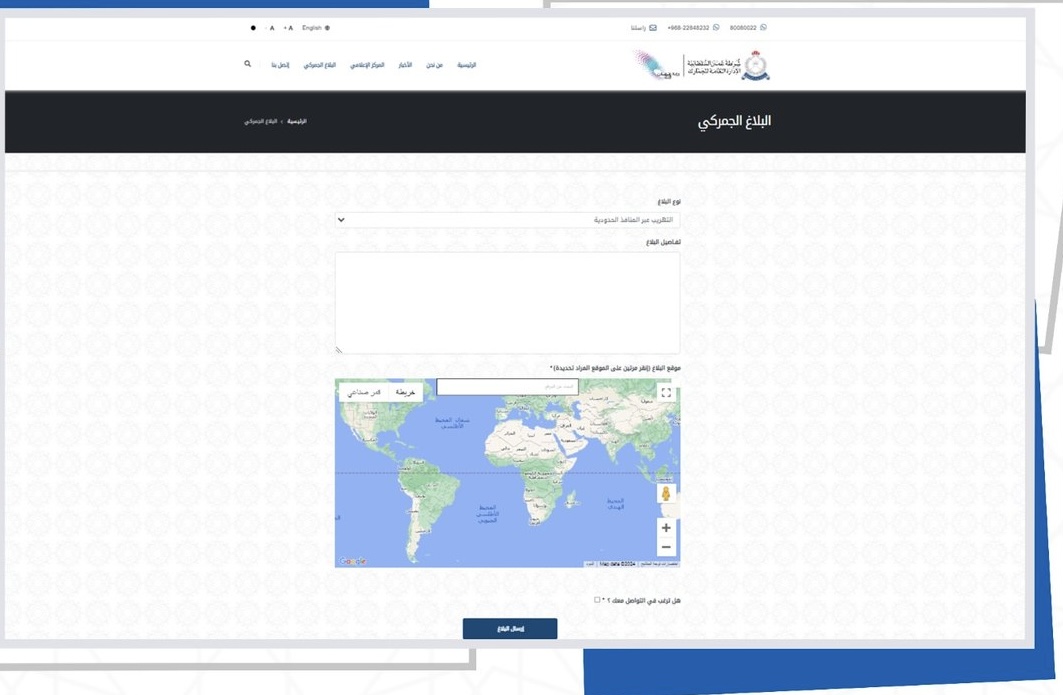1063x695 pixels.
Task: Open fullscreen view of the map
Action: [666, 393]
